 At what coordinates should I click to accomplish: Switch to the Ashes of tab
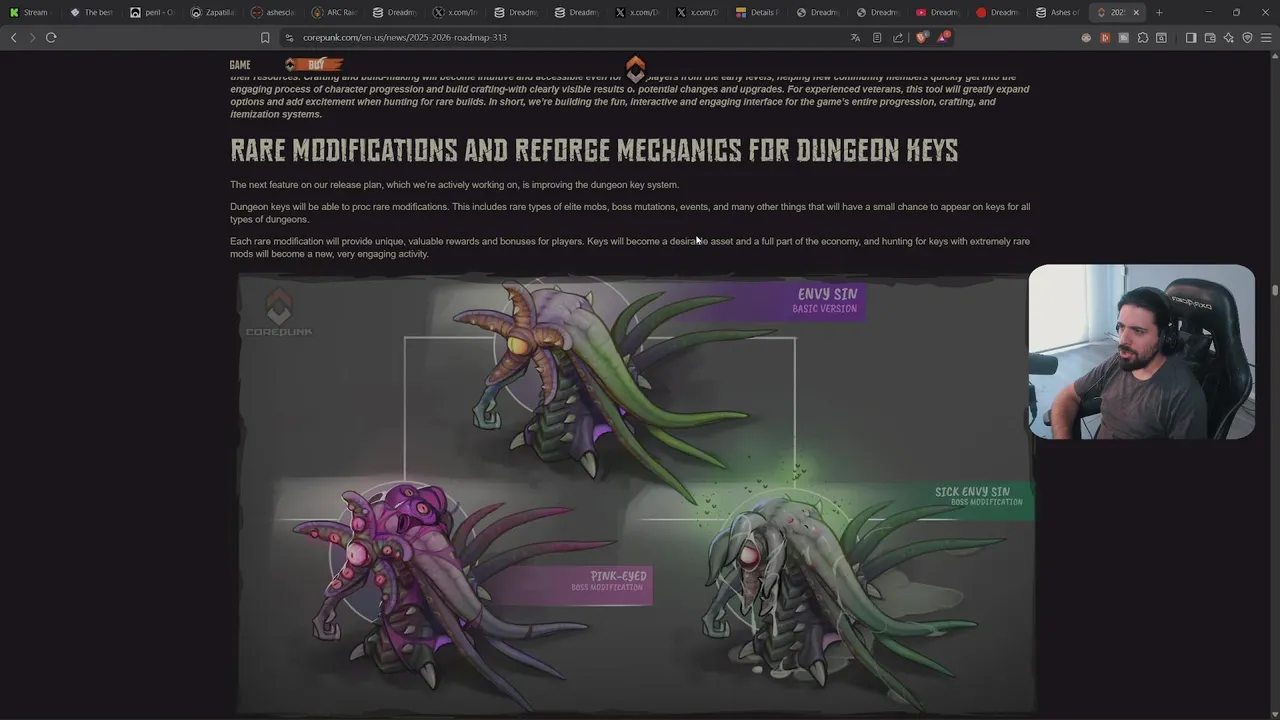1059,12
